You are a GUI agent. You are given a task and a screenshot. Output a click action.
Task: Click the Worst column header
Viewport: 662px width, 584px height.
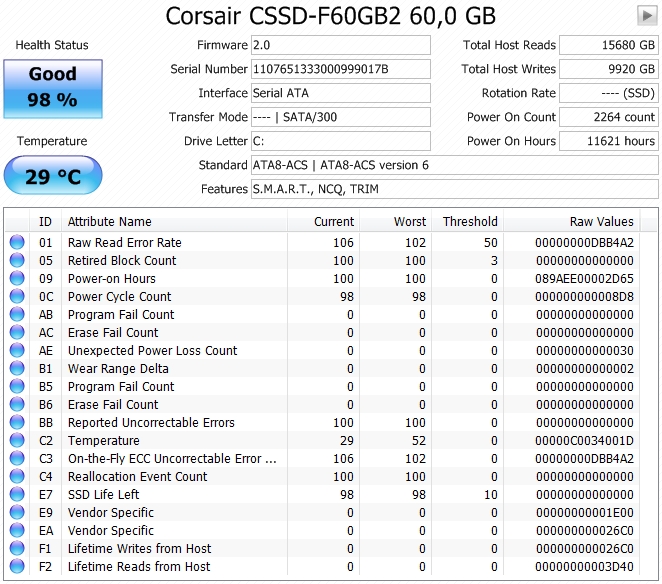[x=396, y=221]
